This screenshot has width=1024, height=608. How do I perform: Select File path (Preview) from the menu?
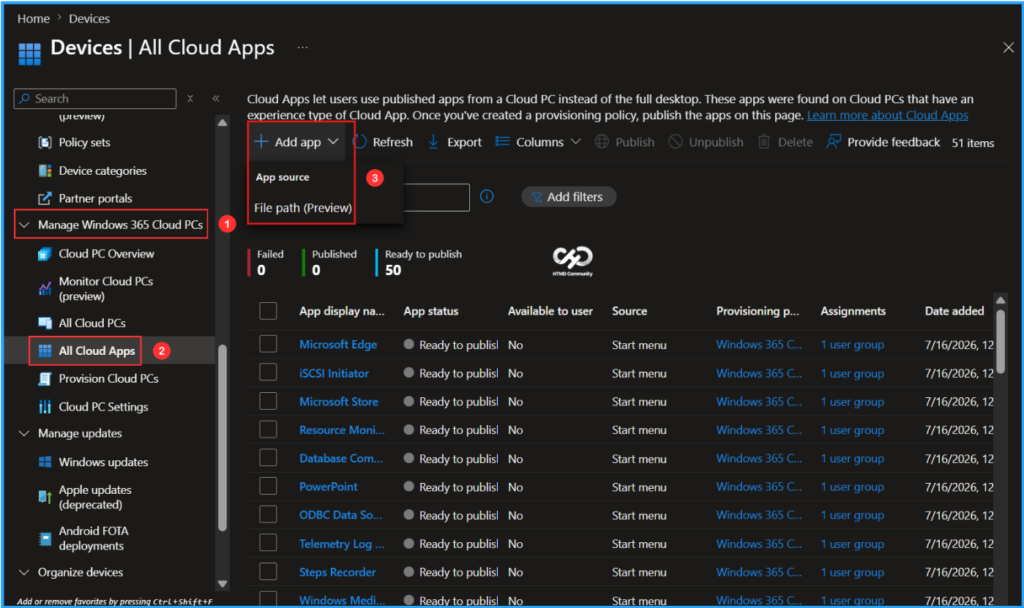(x=303, y=208)
